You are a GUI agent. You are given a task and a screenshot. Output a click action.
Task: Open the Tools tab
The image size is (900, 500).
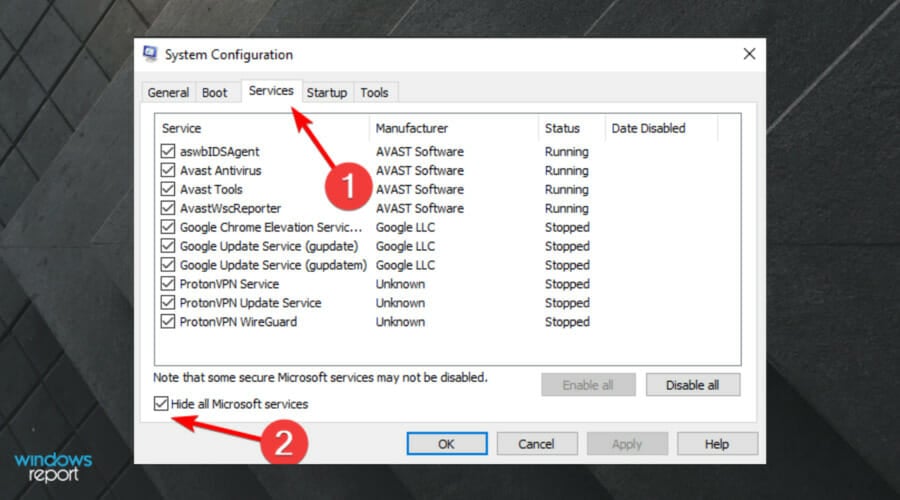coord(374,92)
